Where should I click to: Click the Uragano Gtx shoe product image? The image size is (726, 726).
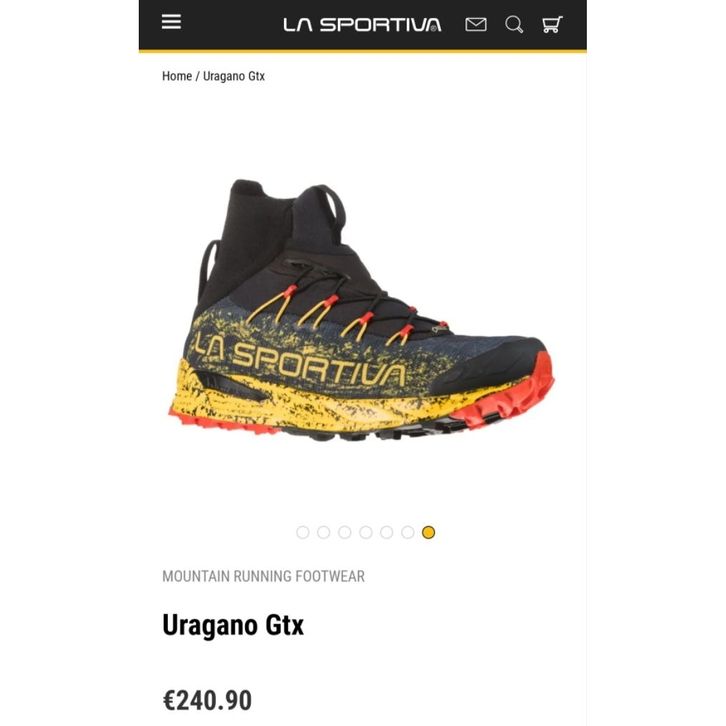361,309
